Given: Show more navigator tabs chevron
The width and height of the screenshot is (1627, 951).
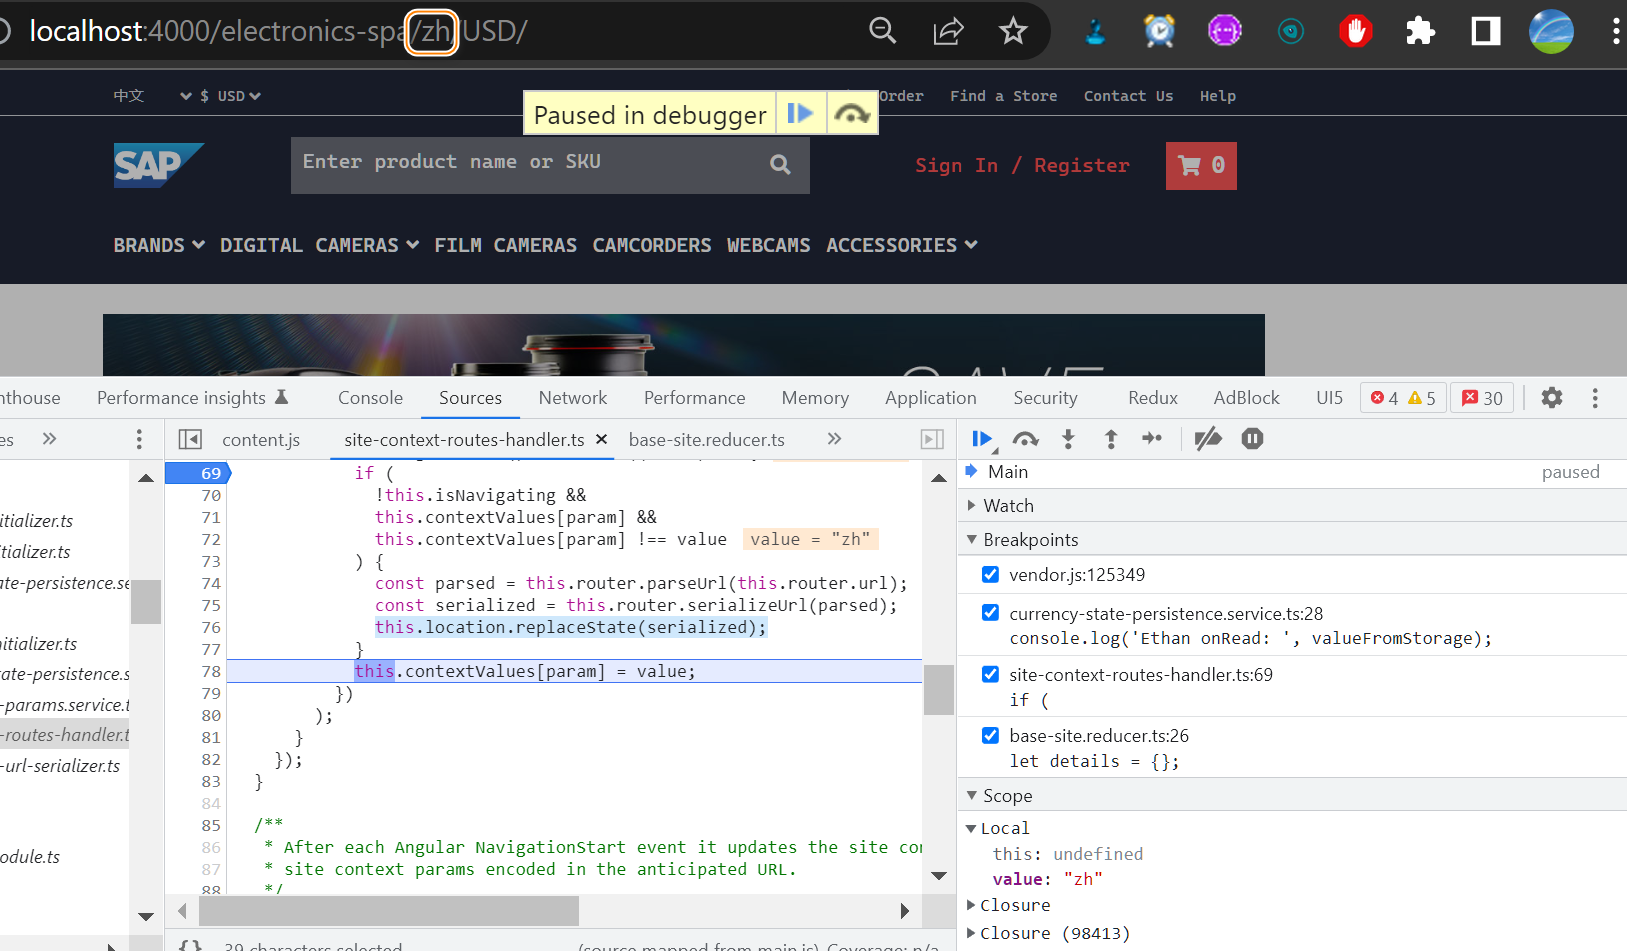Looking at the screenshot, I should (50, 439).
